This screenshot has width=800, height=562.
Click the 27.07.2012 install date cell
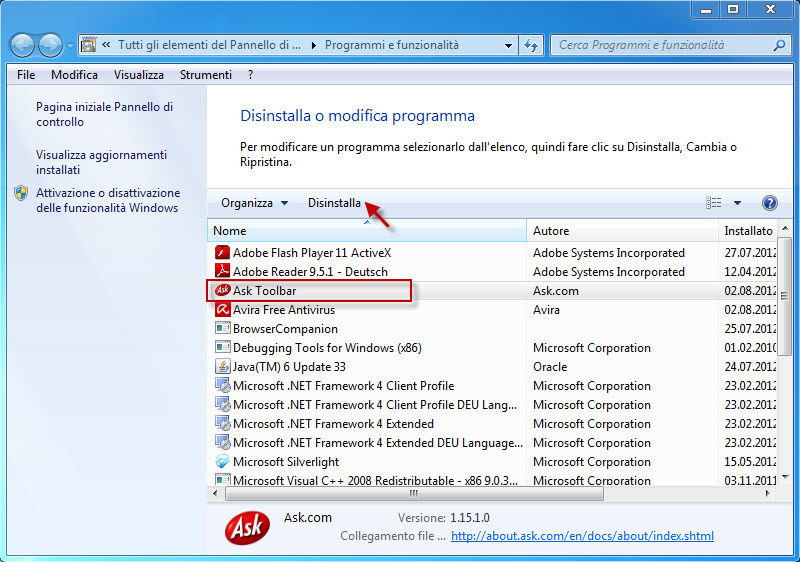pos(750,252)
